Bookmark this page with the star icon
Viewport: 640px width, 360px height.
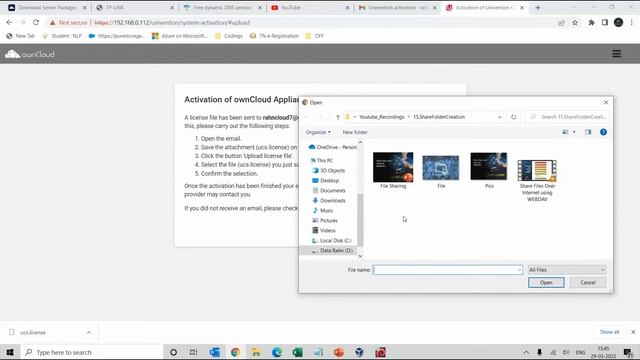(575, 22)
